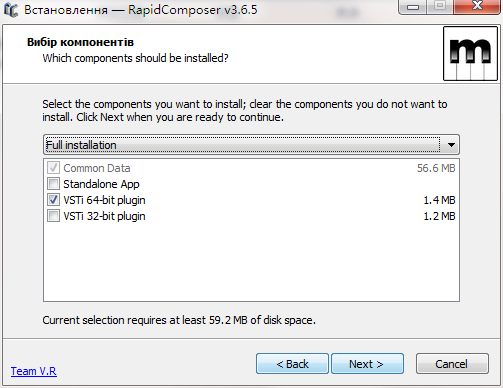This screenshot has height=388, width=503.
Task: Click the maximize window button
Action: 440,6
